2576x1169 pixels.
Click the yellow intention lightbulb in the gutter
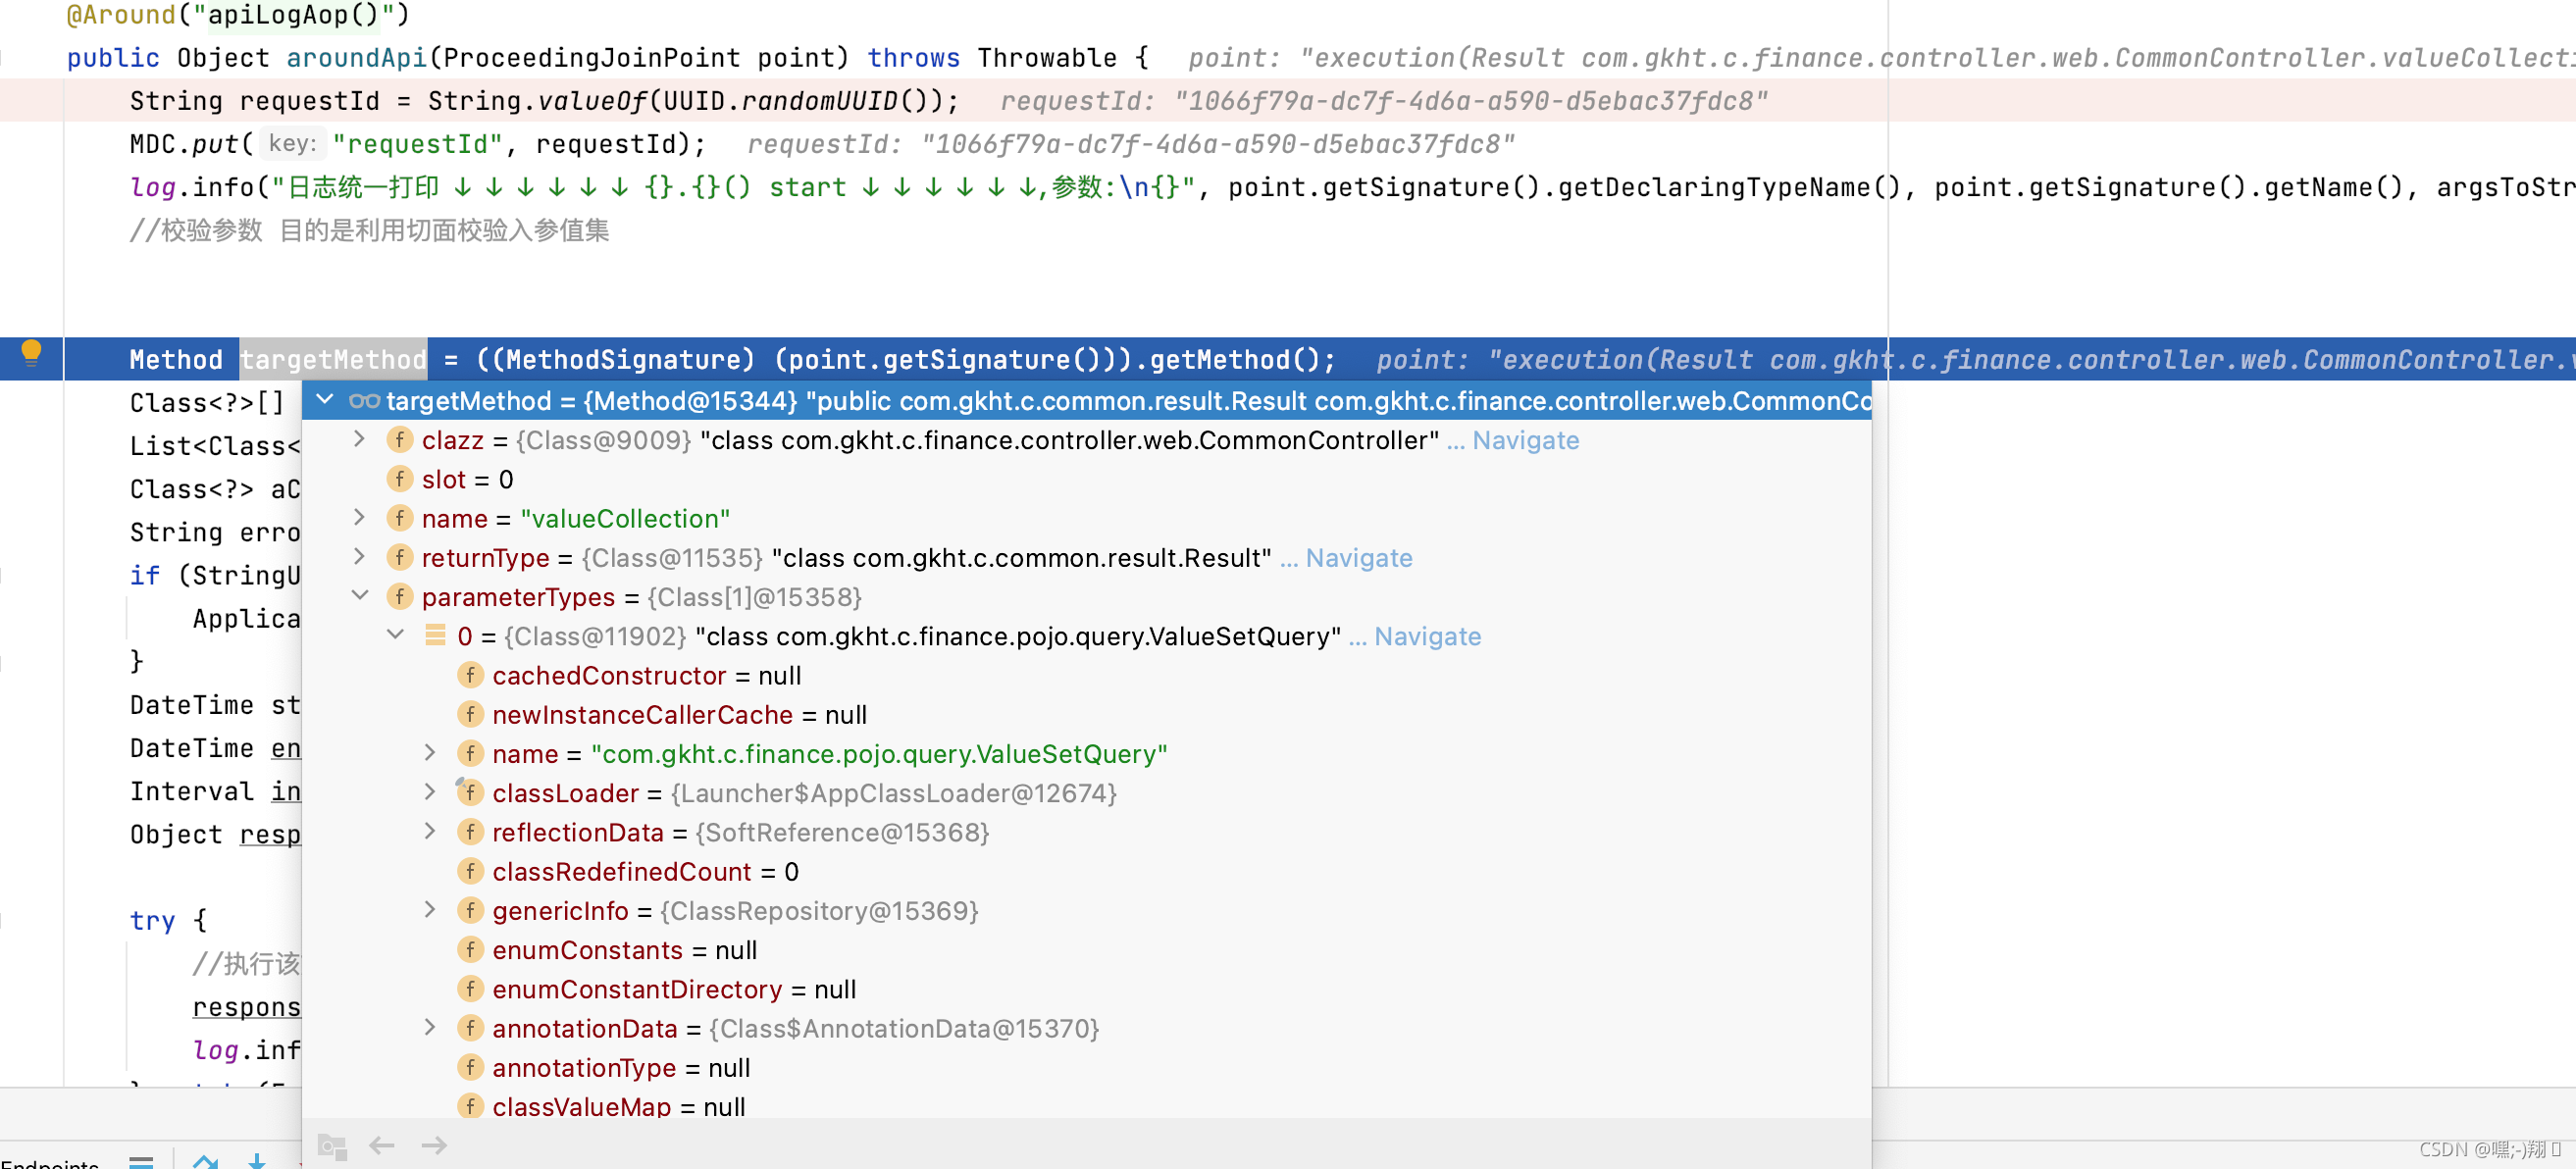31,353
